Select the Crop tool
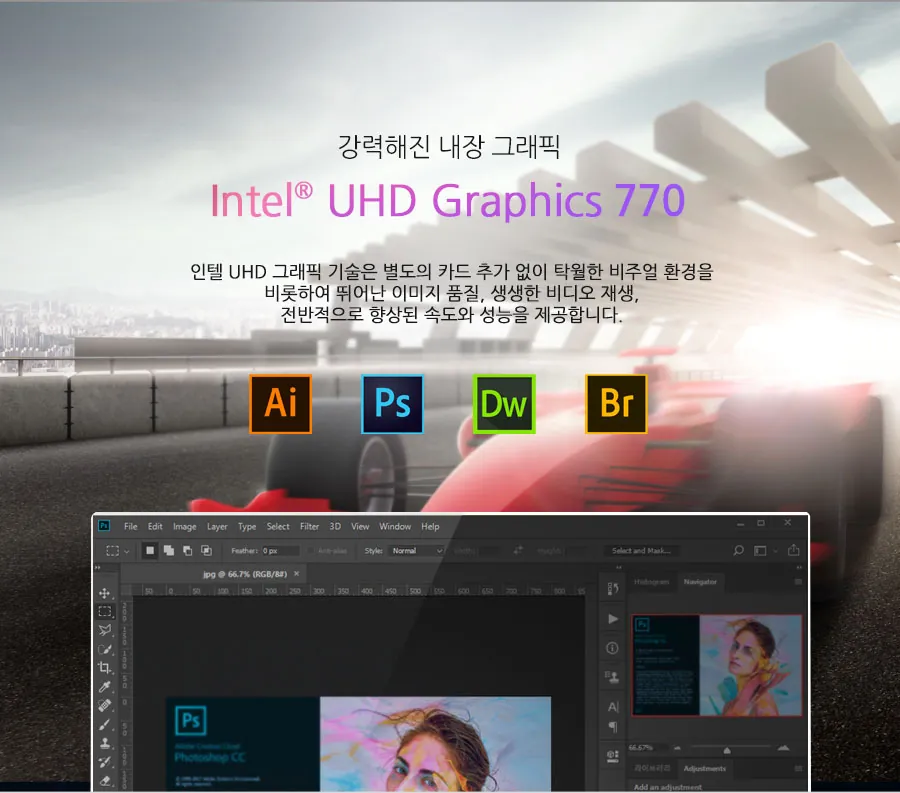 point(105,668)
